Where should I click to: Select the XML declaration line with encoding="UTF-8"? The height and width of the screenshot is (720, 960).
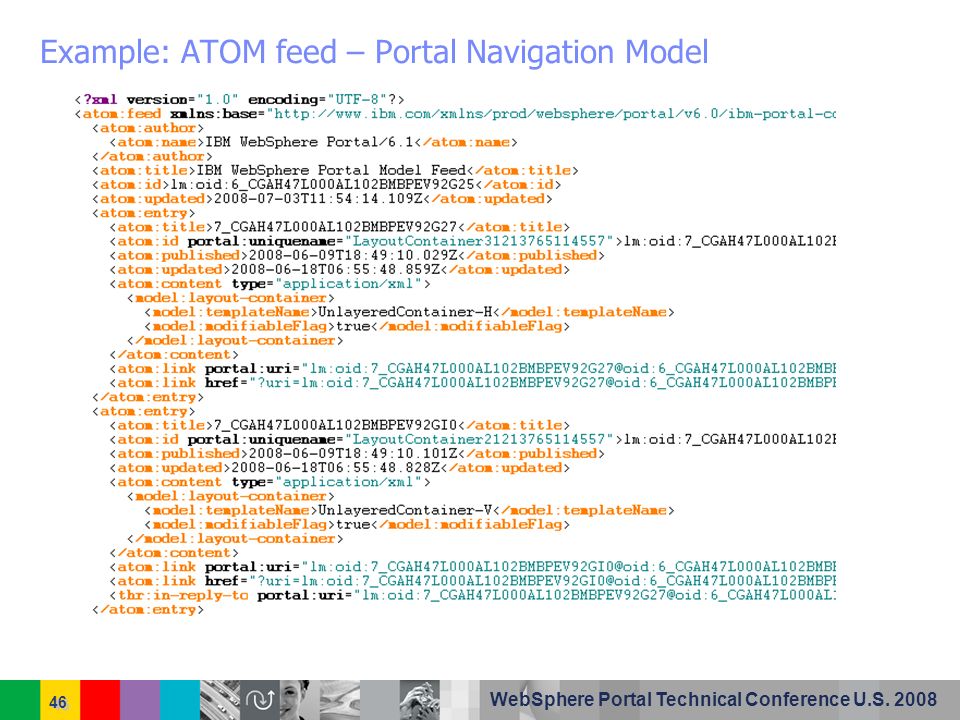point(239,99)
